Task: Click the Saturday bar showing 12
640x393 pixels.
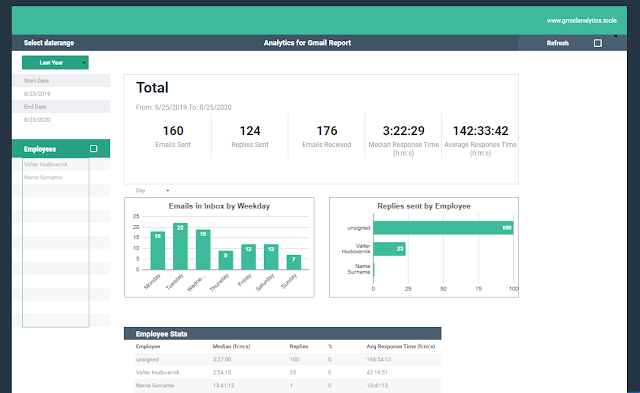Action: click(x=271, y=257)
